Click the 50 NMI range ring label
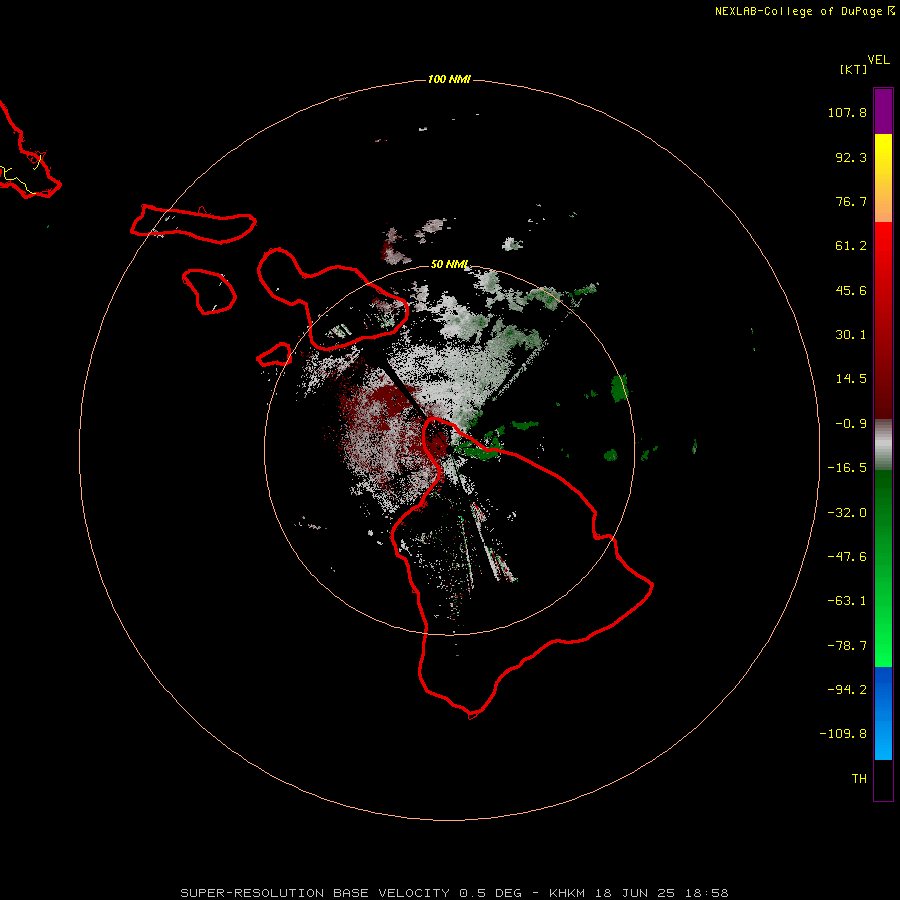The height and width of the screenshot is (900, 900). pos(449,264)
